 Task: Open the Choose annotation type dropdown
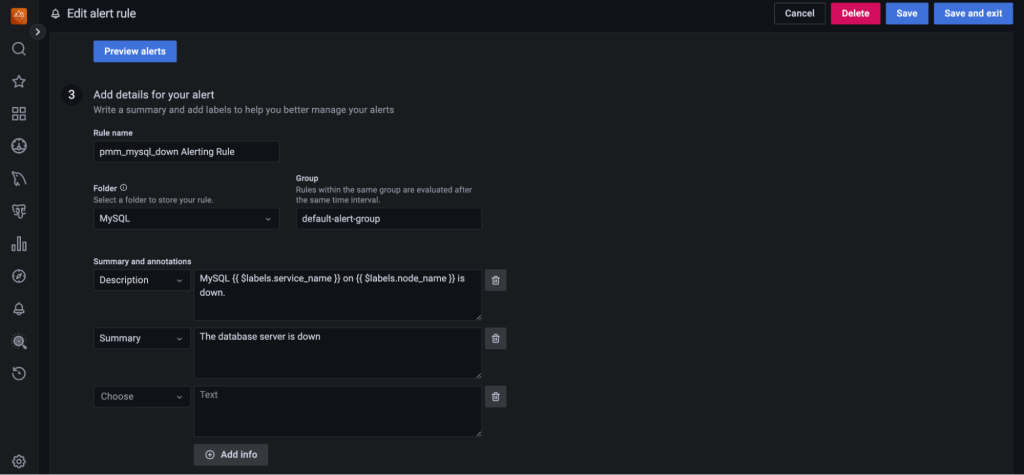[141, 396]
